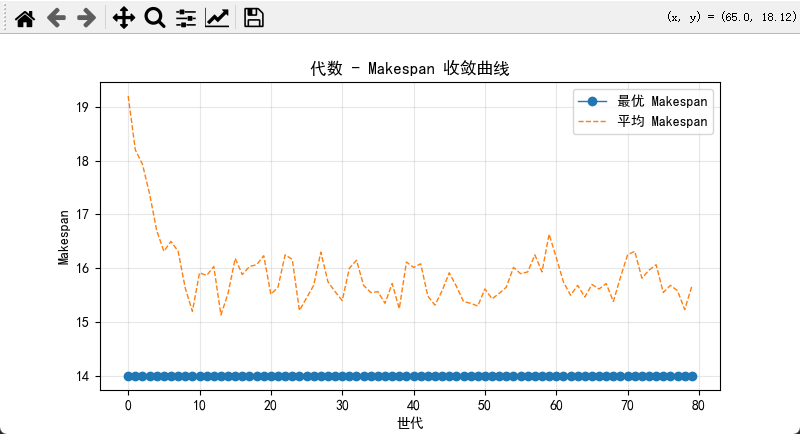Image resolution: width=800 pixels, height=434 pixels.
Task: Click the orange dashed line peak near generation 59
Action: 549,236
